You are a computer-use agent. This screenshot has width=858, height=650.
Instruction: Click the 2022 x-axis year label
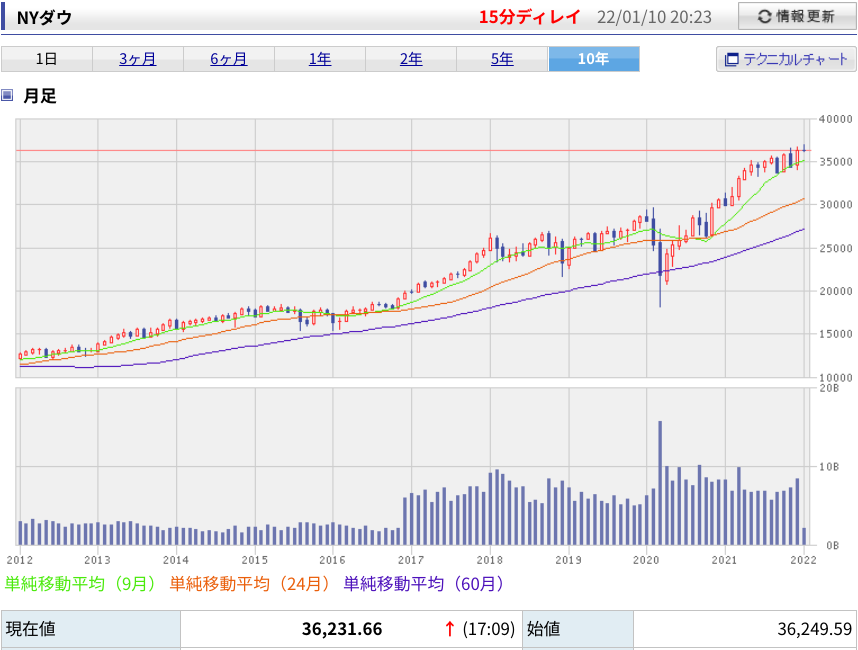point(803,560)
